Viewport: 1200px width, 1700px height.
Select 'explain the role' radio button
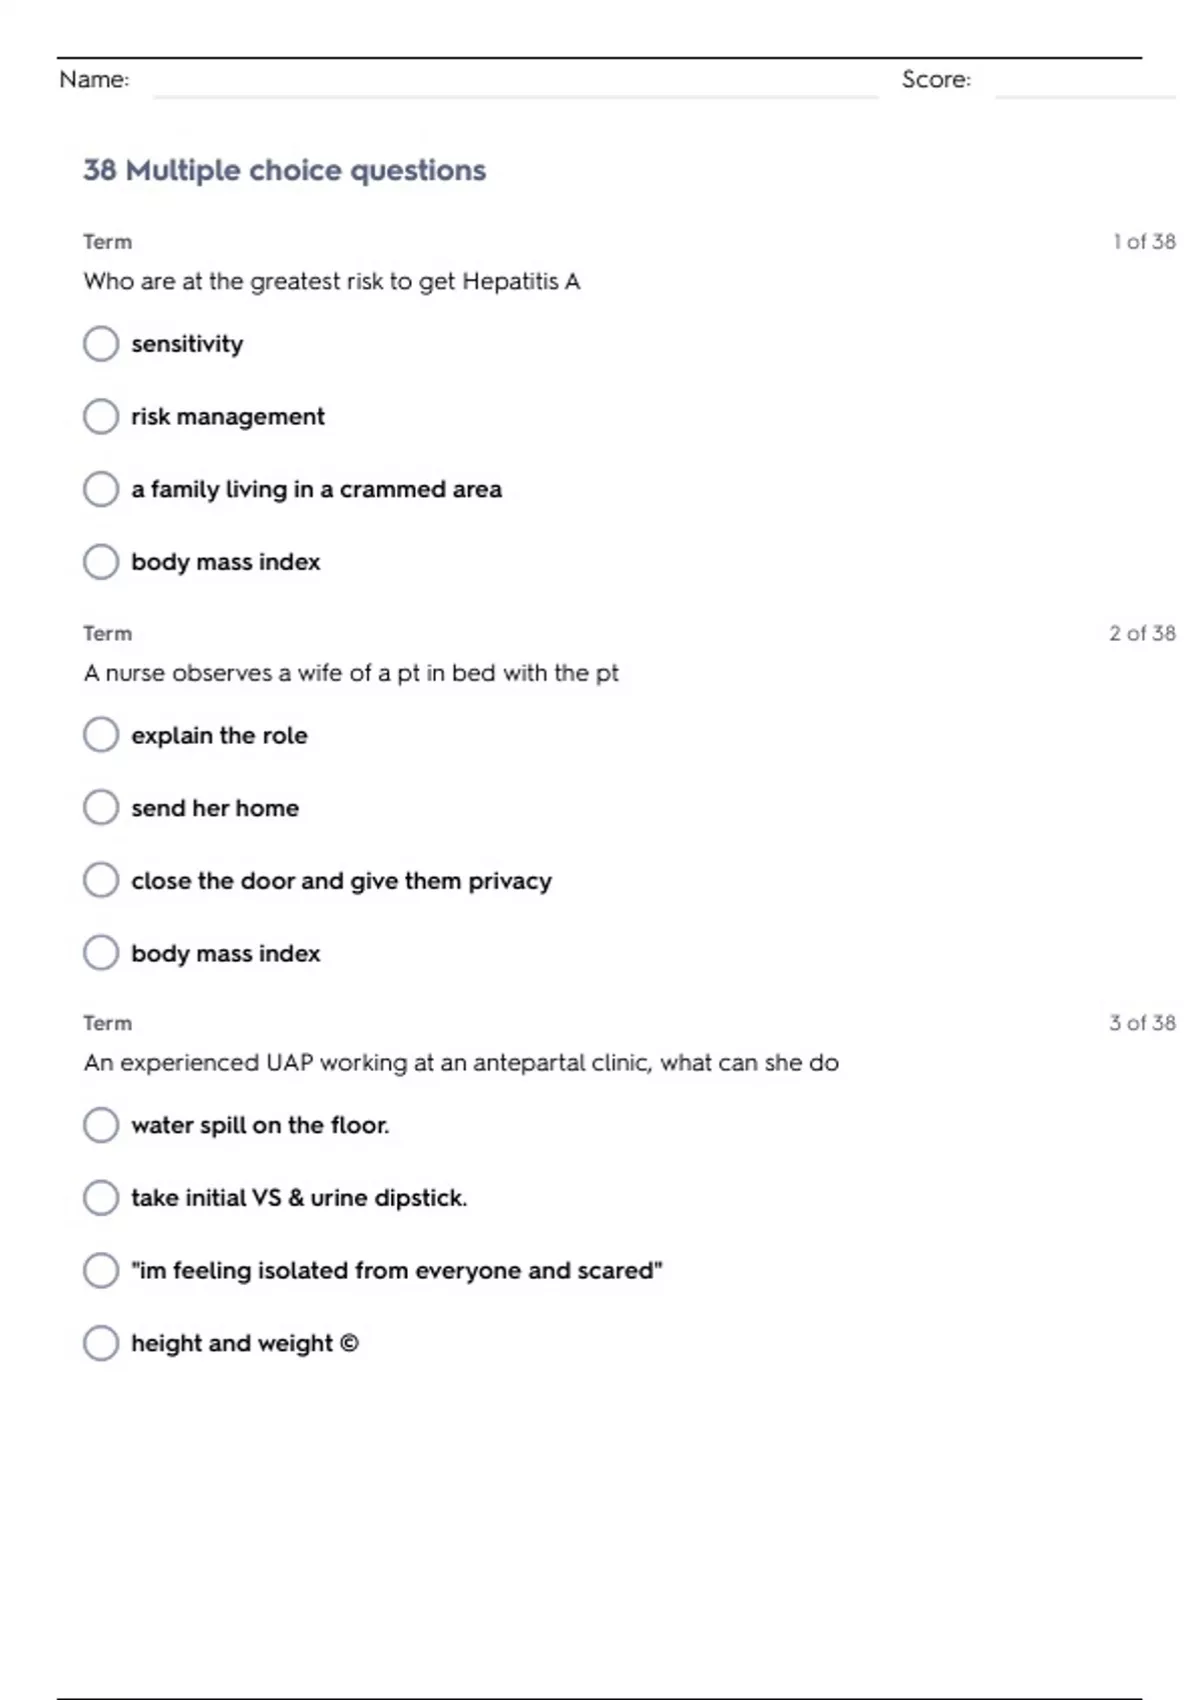(x=101, y=735)
